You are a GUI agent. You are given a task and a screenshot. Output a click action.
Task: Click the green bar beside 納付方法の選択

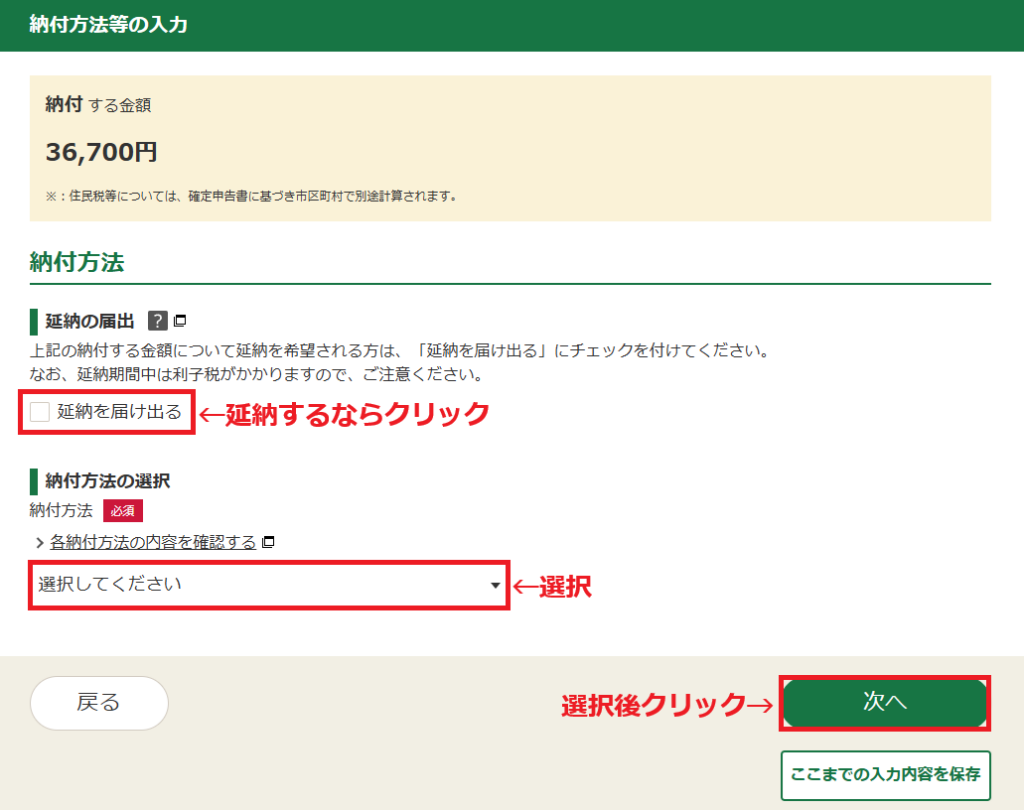coord(33,481)
